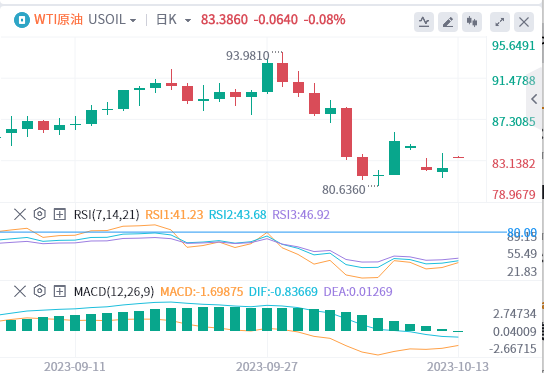The width and height of the screenshot is (544, 373).
Task: Click the WTI原油 symbol name
Action: pos(58,19)
